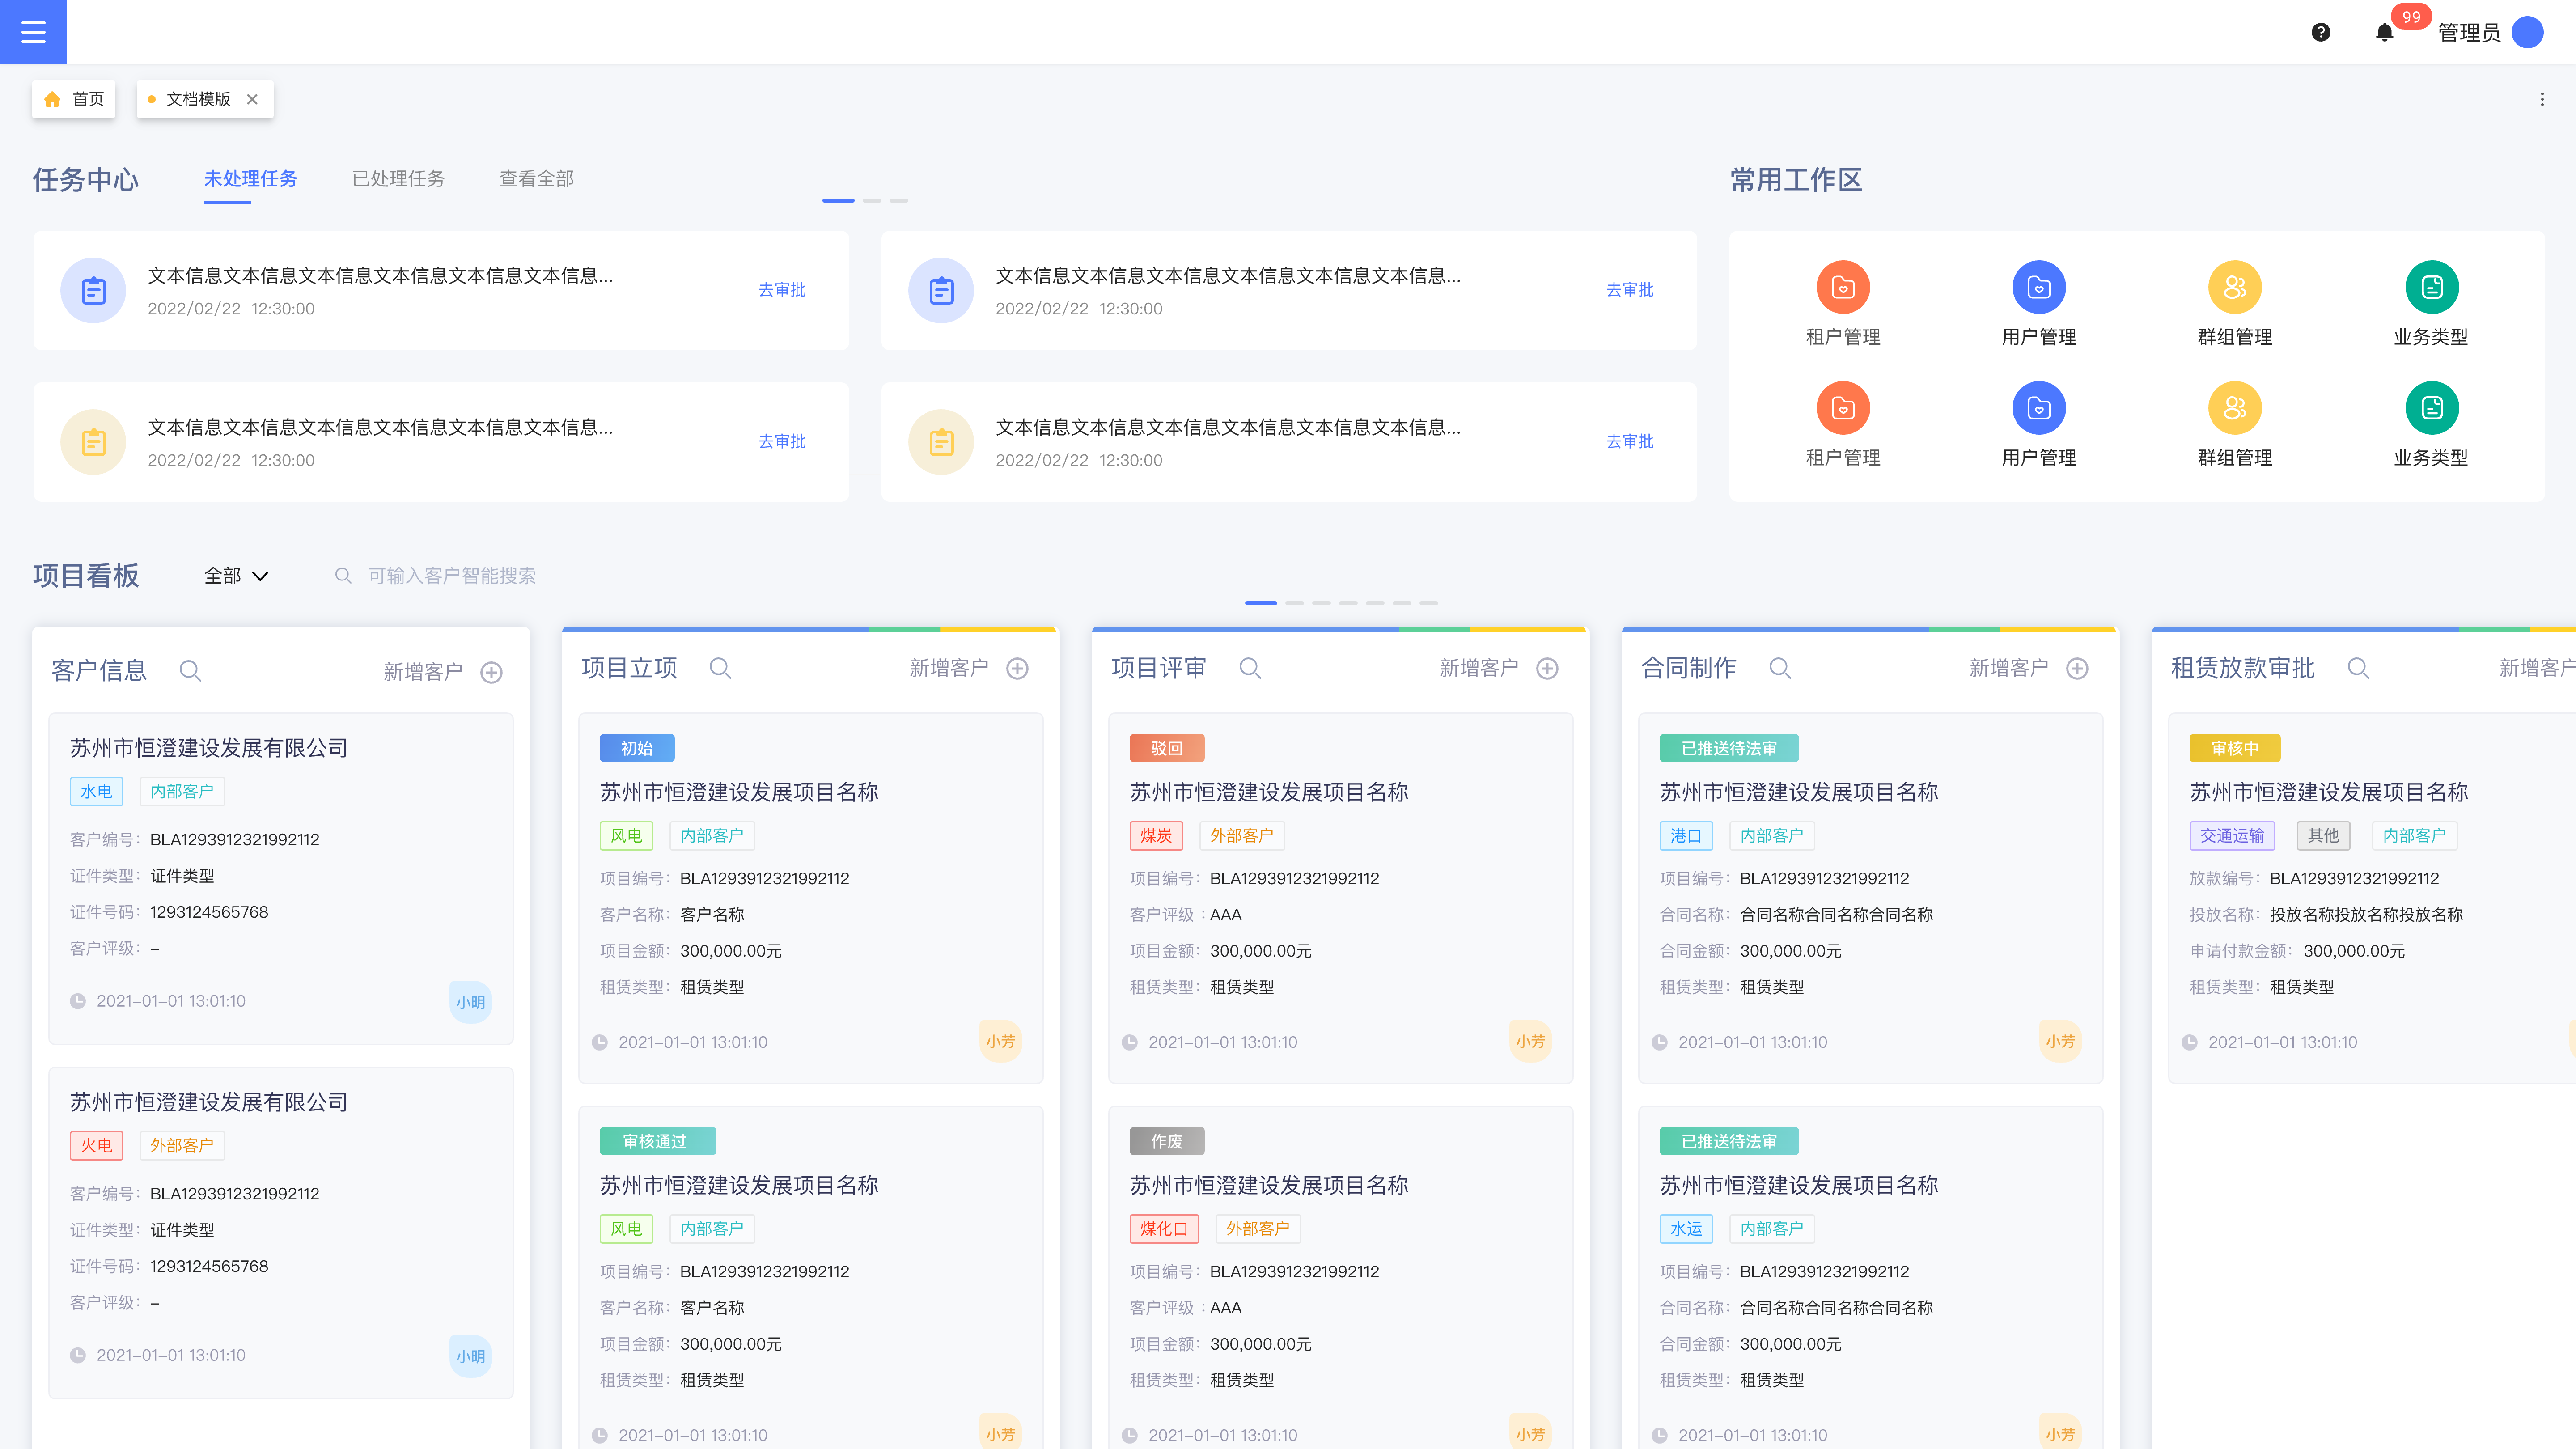
Task: Click search icon in 项目立项 column
Action: click(720, 668)
